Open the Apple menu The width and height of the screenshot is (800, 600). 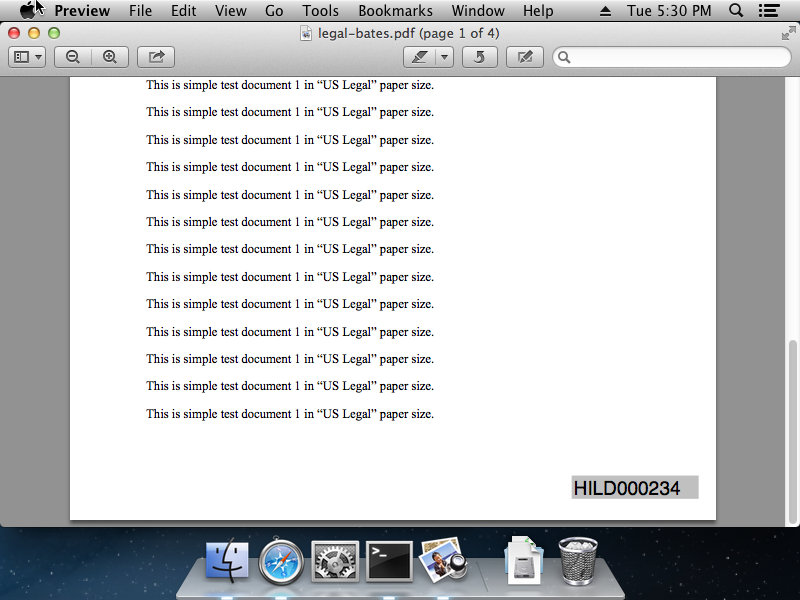click(x=28, y=10)
